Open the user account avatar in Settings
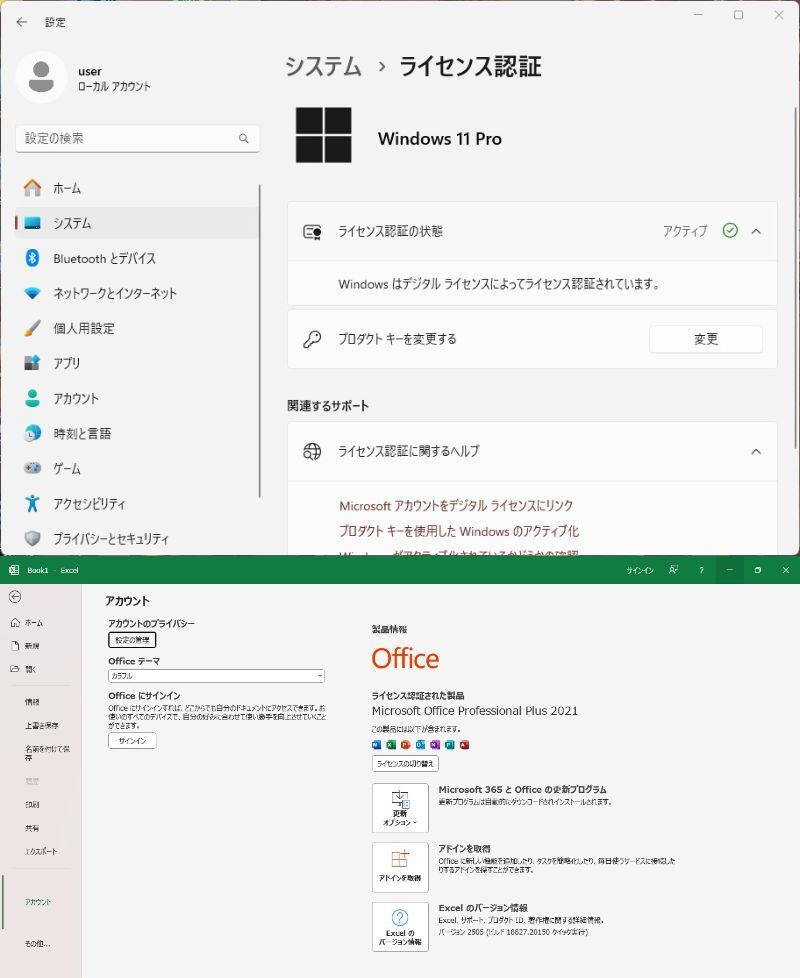 tap(41, 77)
